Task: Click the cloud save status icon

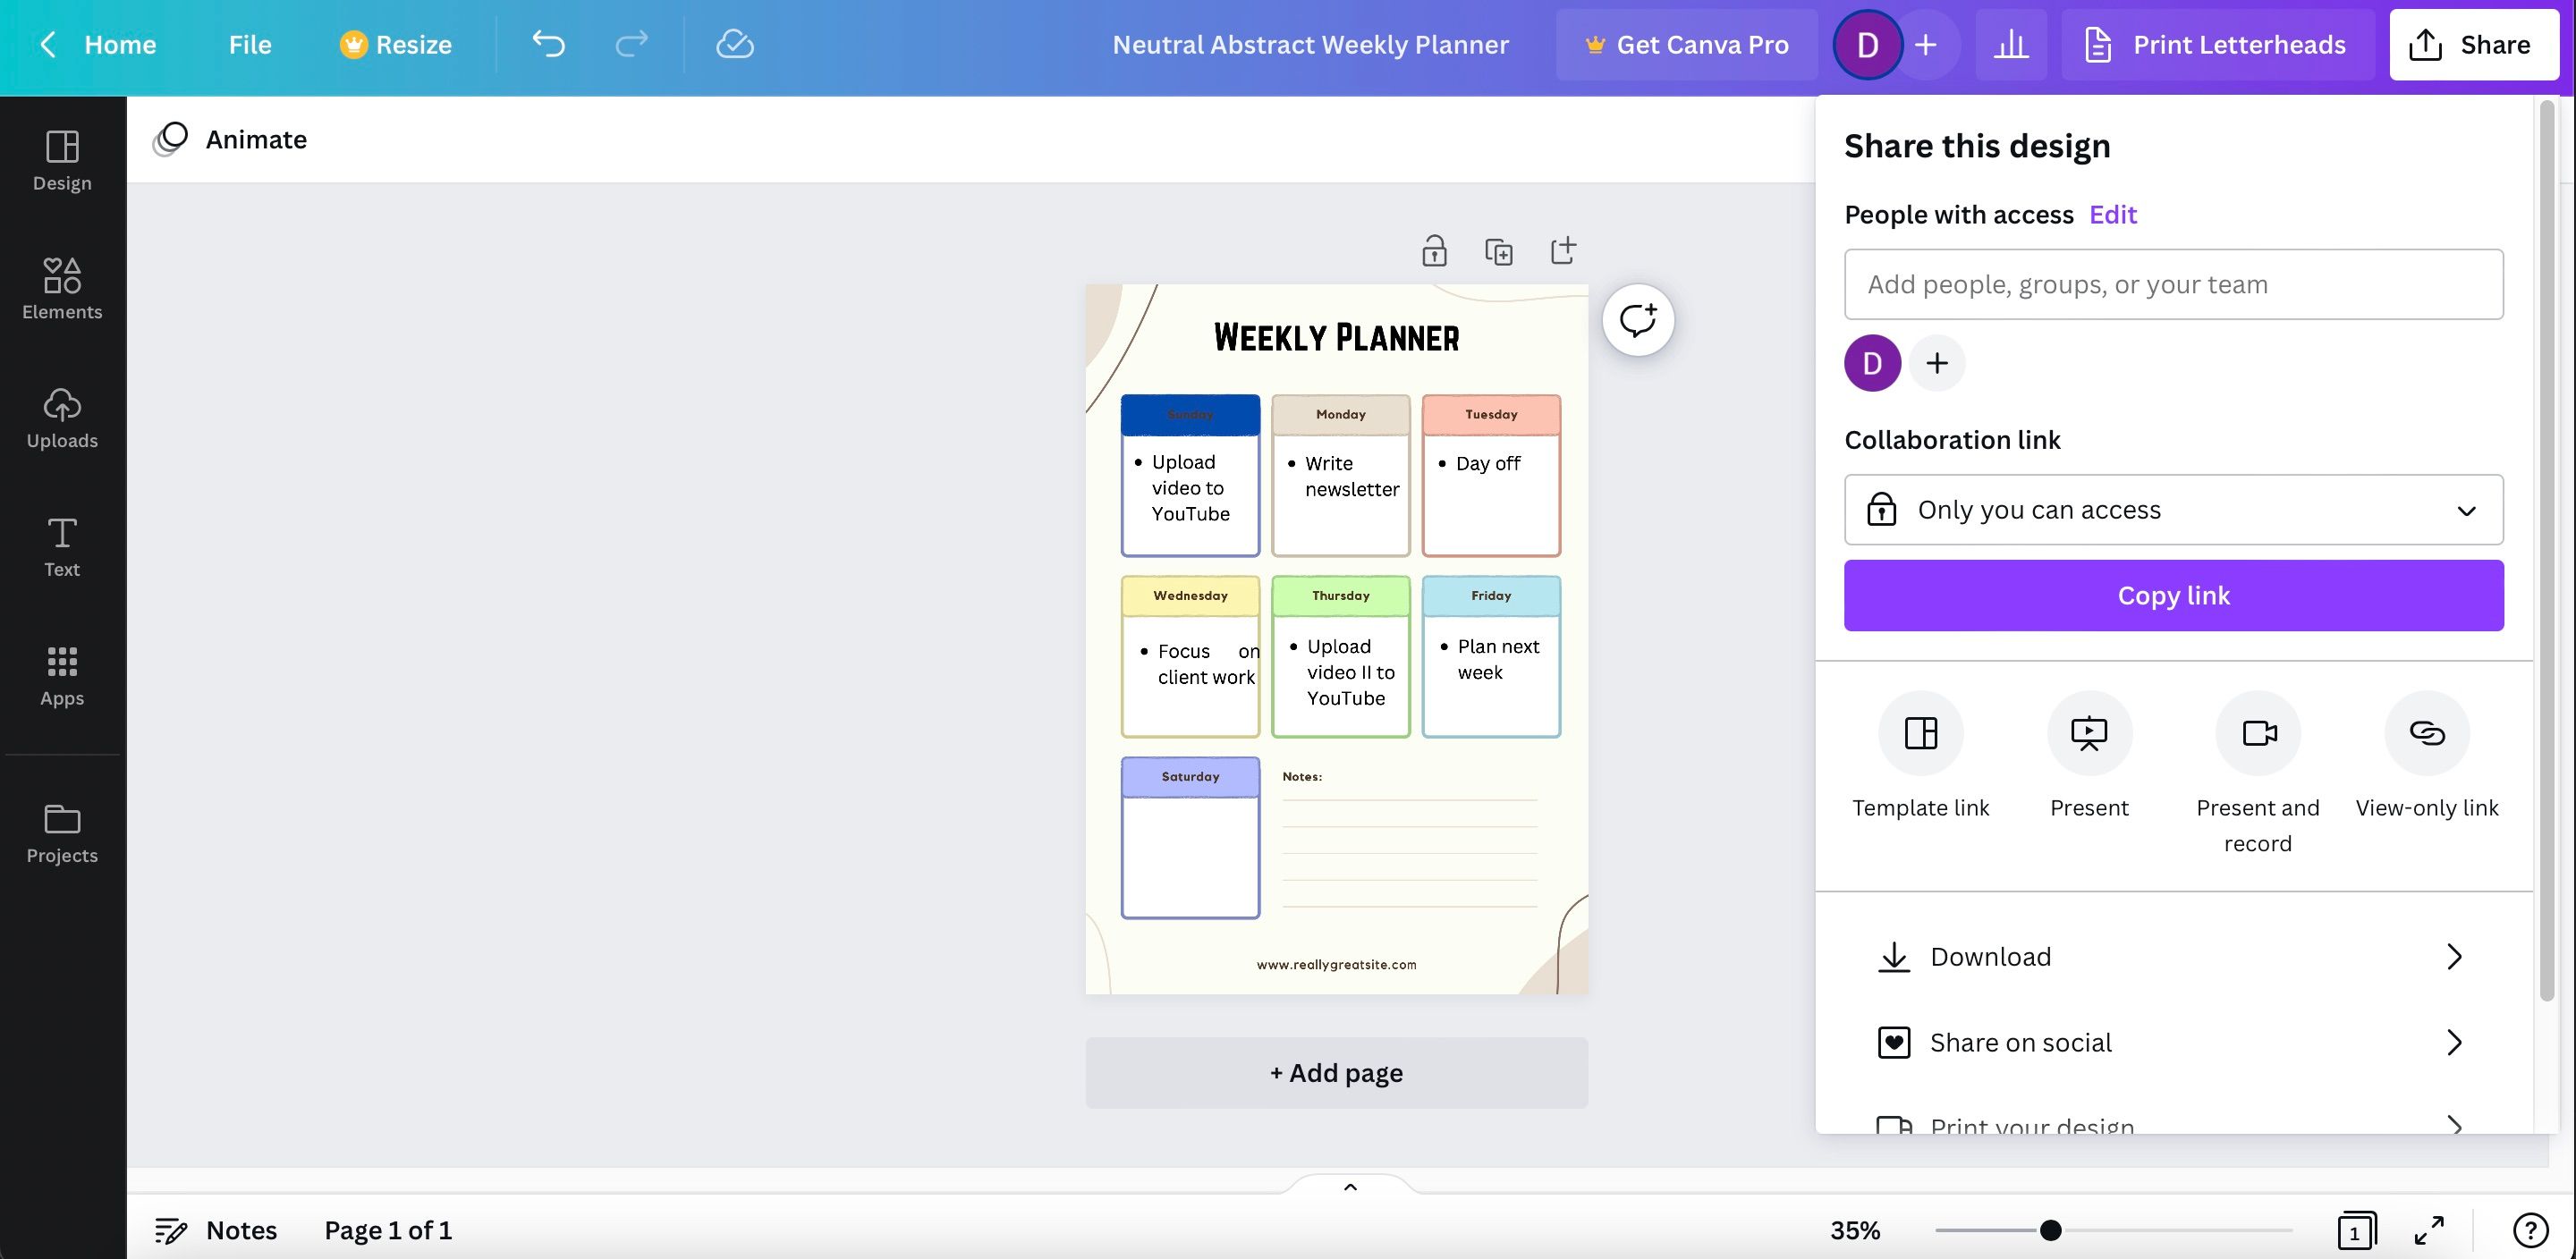Action: (x=734, y=44)
